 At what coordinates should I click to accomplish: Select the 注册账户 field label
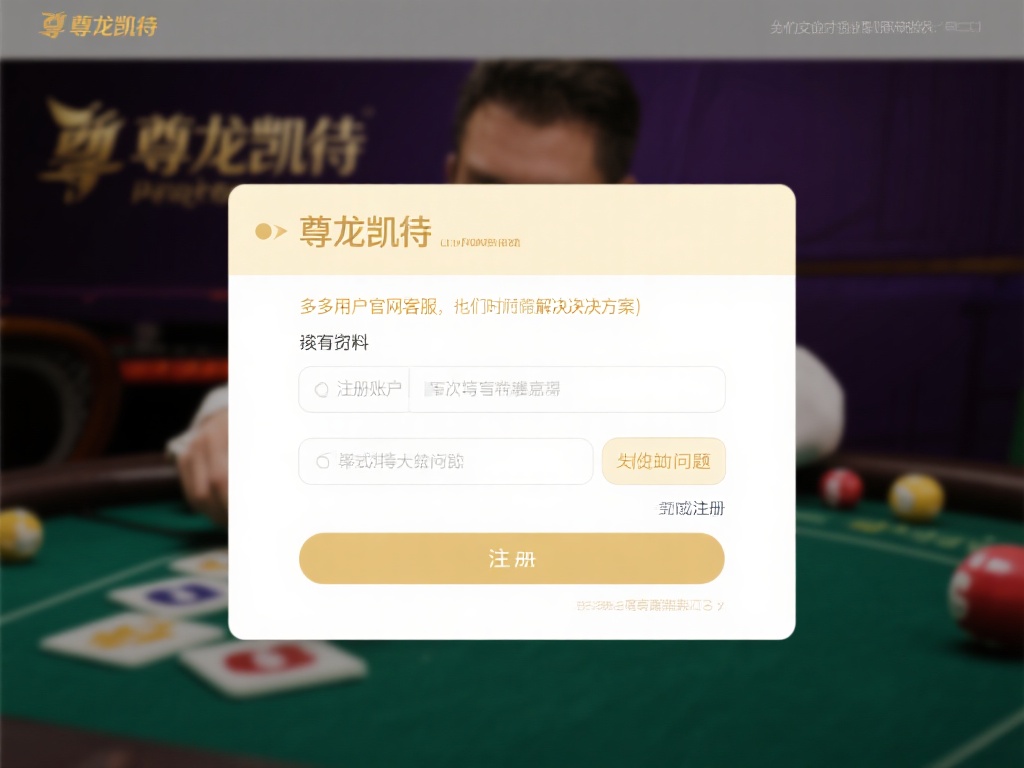click(x=369, y=389)
